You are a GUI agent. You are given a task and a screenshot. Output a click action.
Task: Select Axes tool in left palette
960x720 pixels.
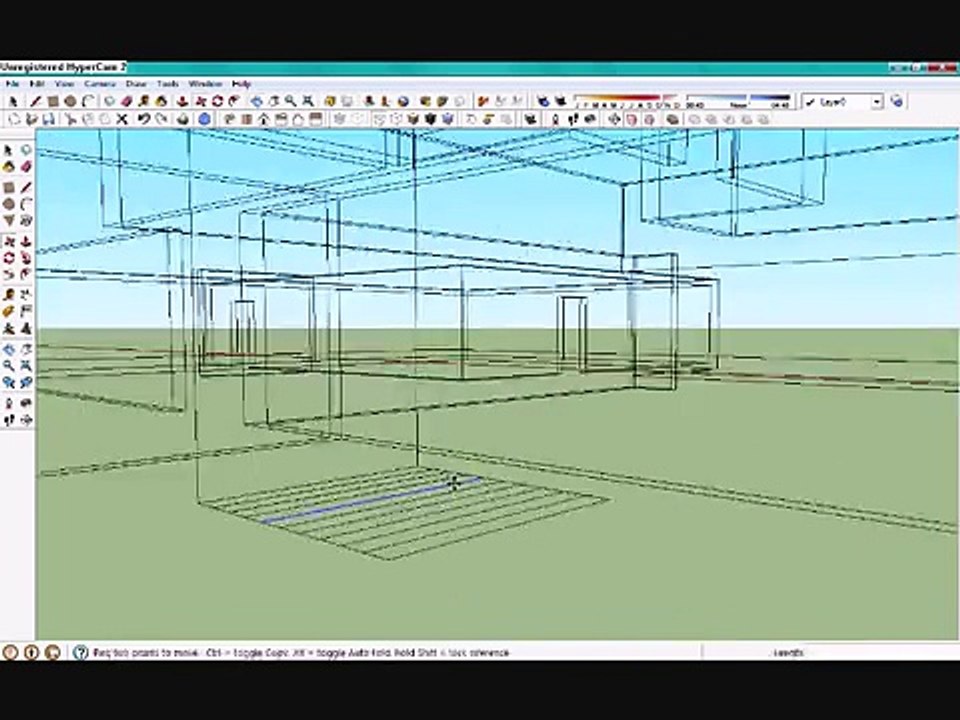point(9,329)
